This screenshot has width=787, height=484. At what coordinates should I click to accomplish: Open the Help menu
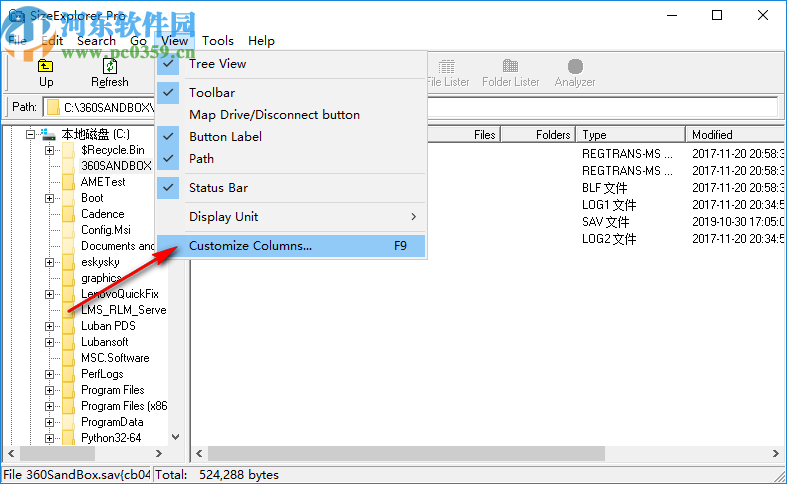(x=261, y=41)
